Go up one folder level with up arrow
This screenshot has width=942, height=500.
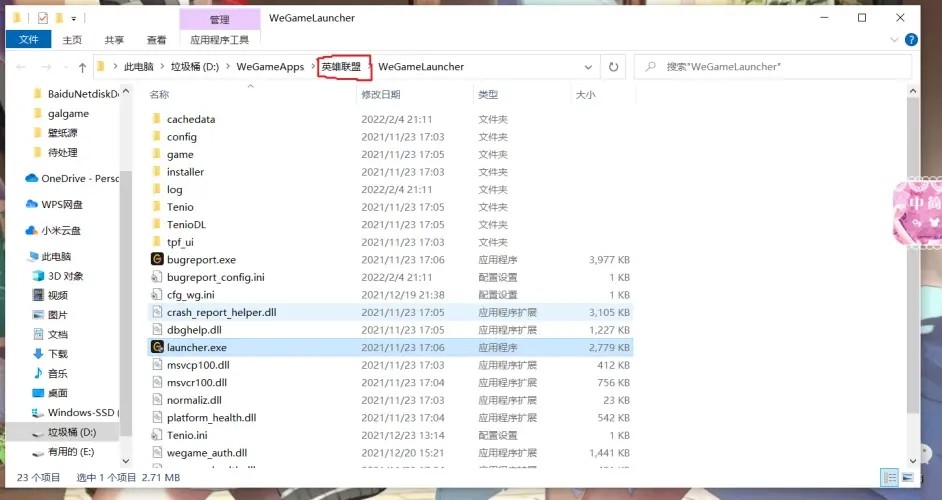(82, 67)
